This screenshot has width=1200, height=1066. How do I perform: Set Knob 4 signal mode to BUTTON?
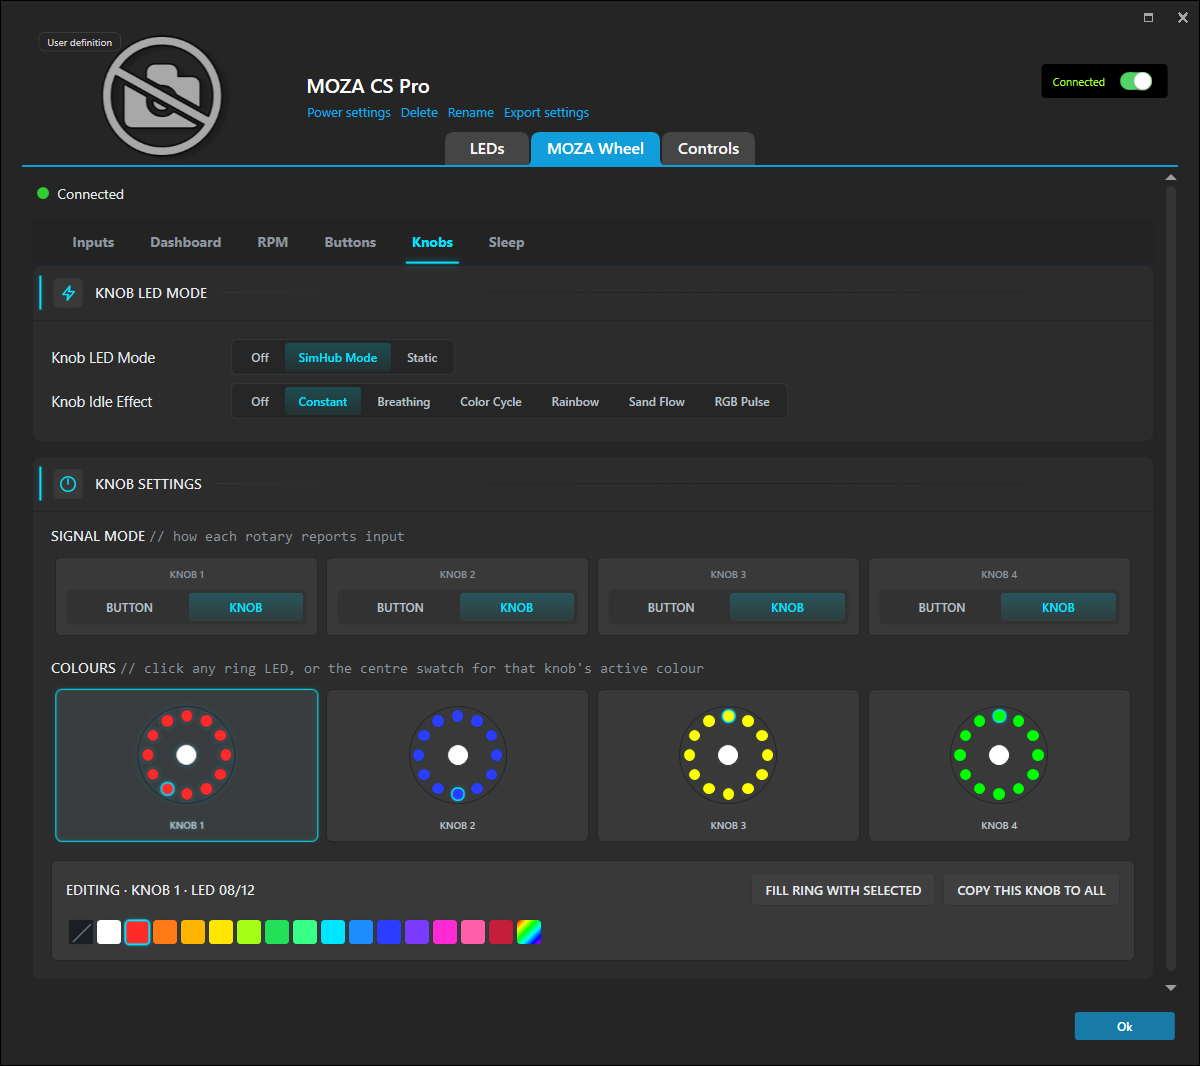(942, 608)
